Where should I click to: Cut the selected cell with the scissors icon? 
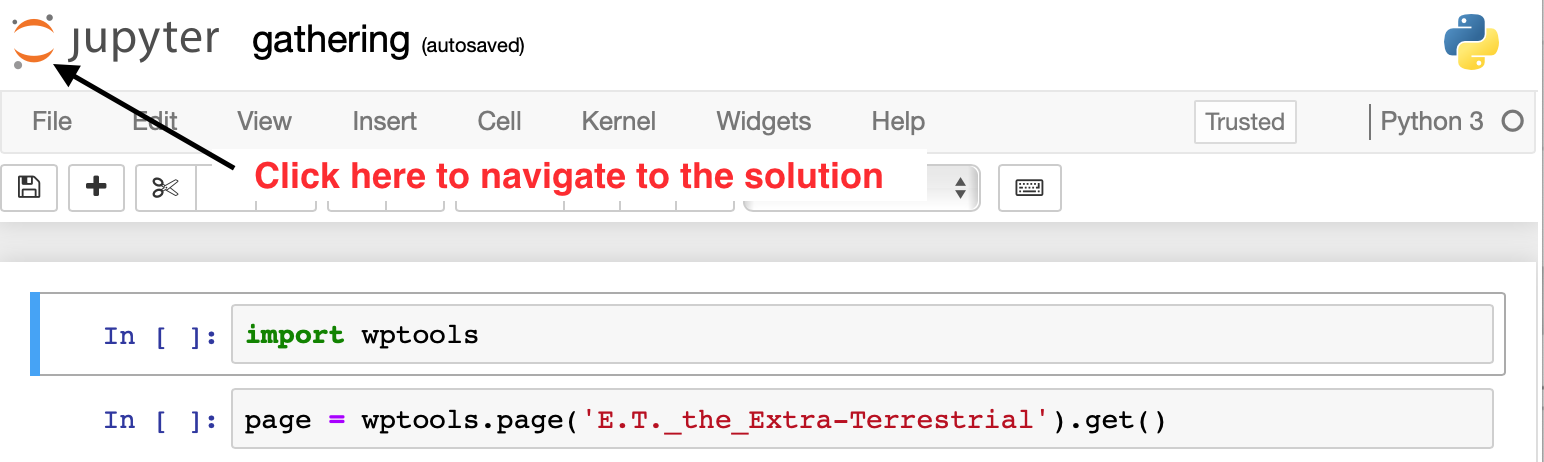pyautogui.click(x=165, y=187)
